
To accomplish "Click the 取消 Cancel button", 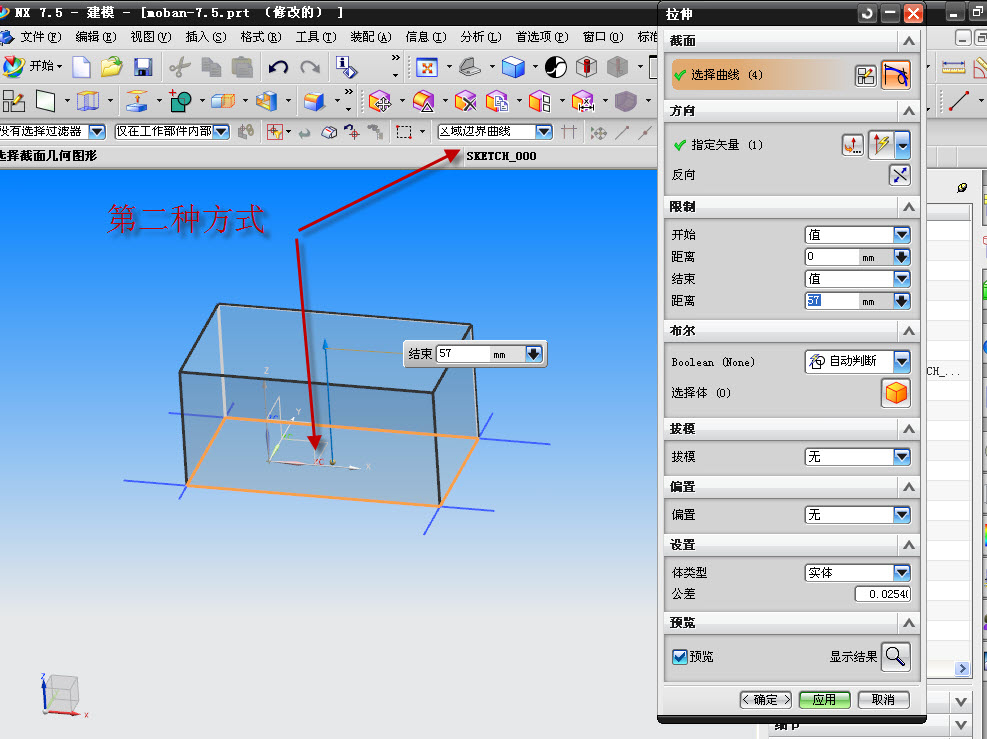I will pyautogui.click(x=884, y=700).
